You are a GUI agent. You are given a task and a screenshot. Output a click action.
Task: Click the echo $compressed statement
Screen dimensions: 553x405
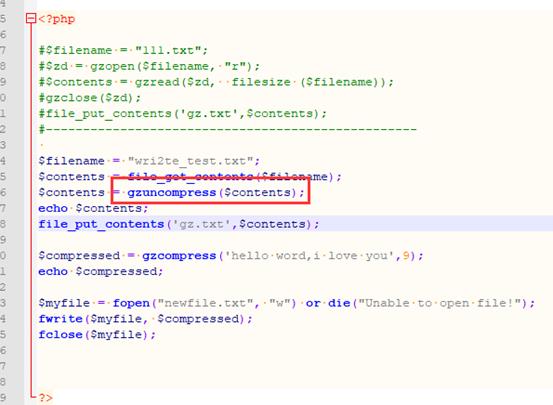(x=101, y=272)
